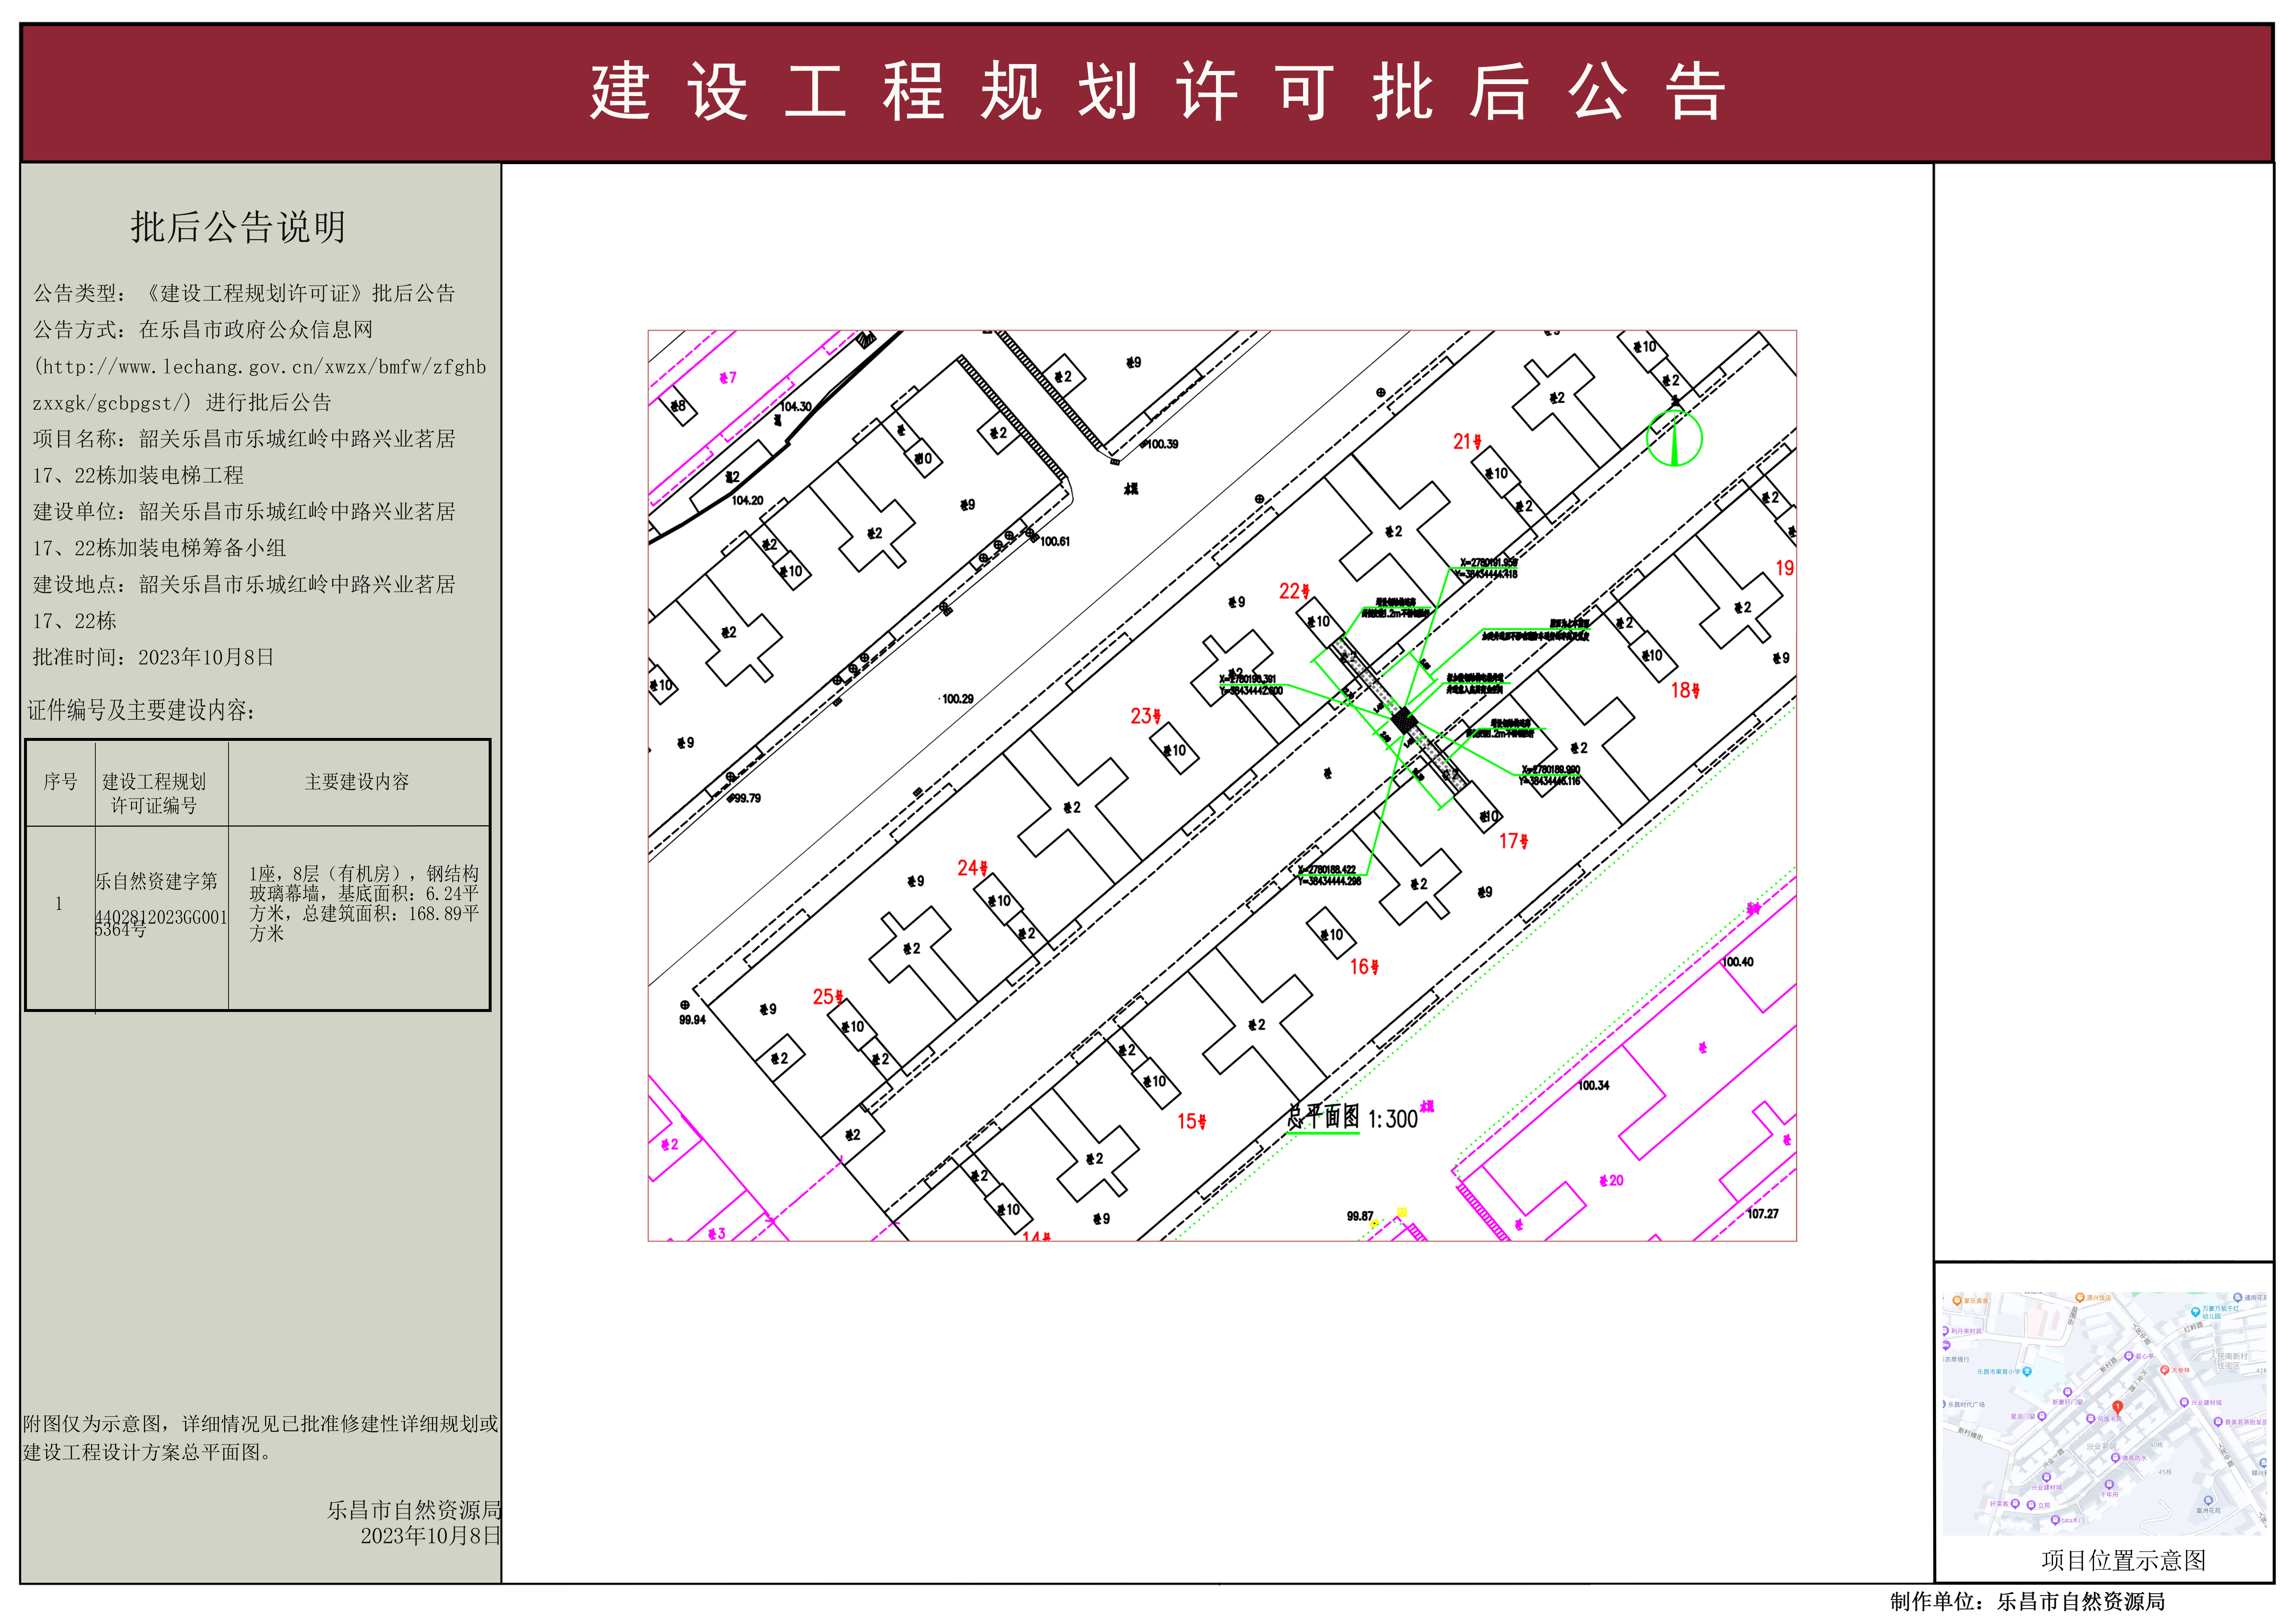Click the elevation value 104.30
Screen dimensions: 2295x1624
click(x=796, y=407)
